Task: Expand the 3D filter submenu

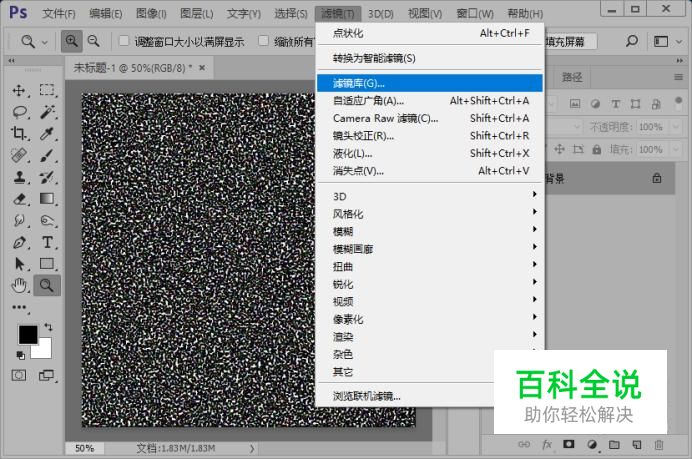Action: point(430,196)
